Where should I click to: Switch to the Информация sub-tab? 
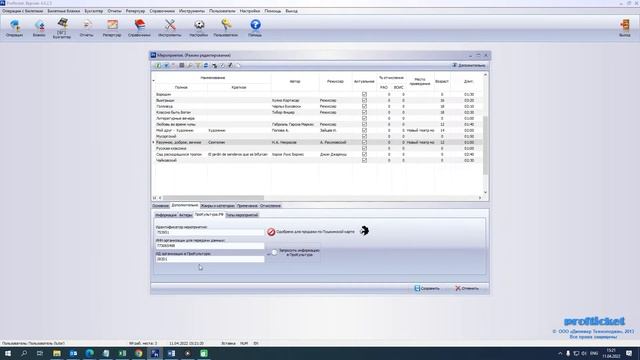point(166,215)
